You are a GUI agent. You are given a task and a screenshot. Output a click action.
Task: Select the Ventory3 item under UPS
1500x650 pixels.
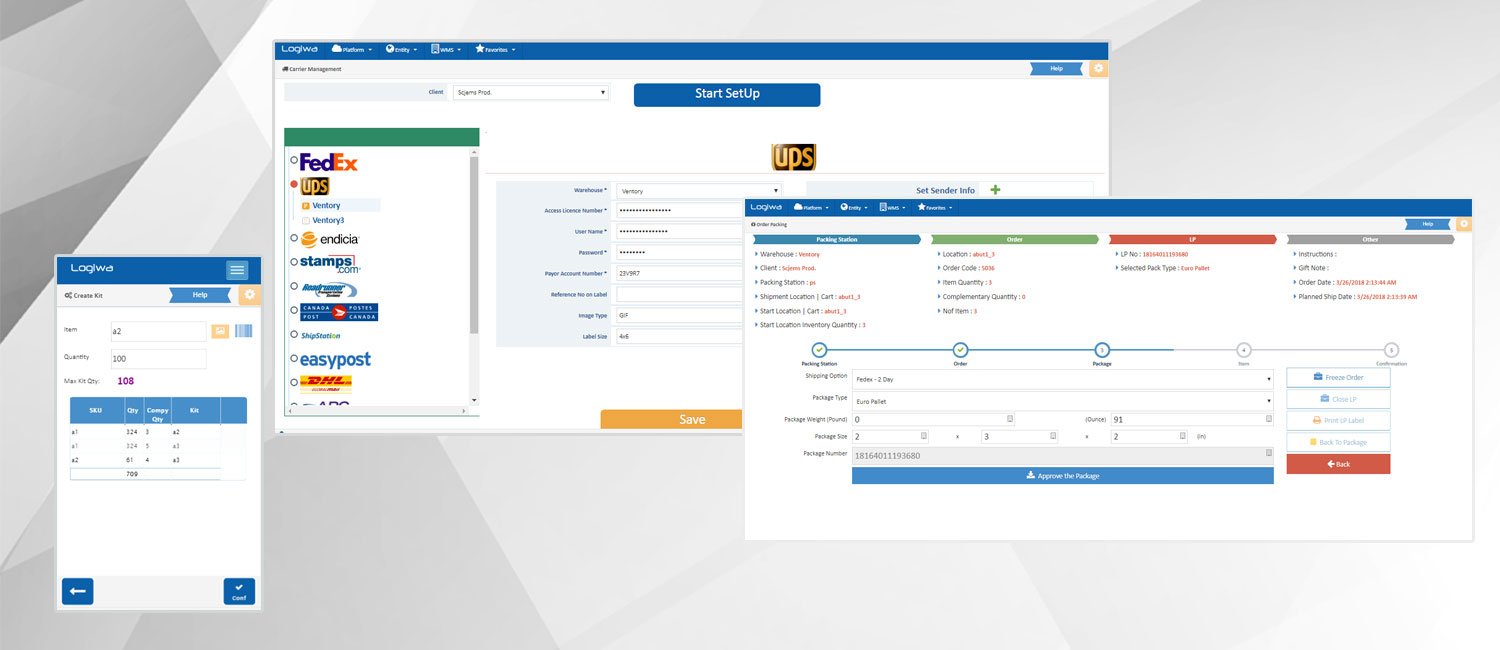click(328, 220)
